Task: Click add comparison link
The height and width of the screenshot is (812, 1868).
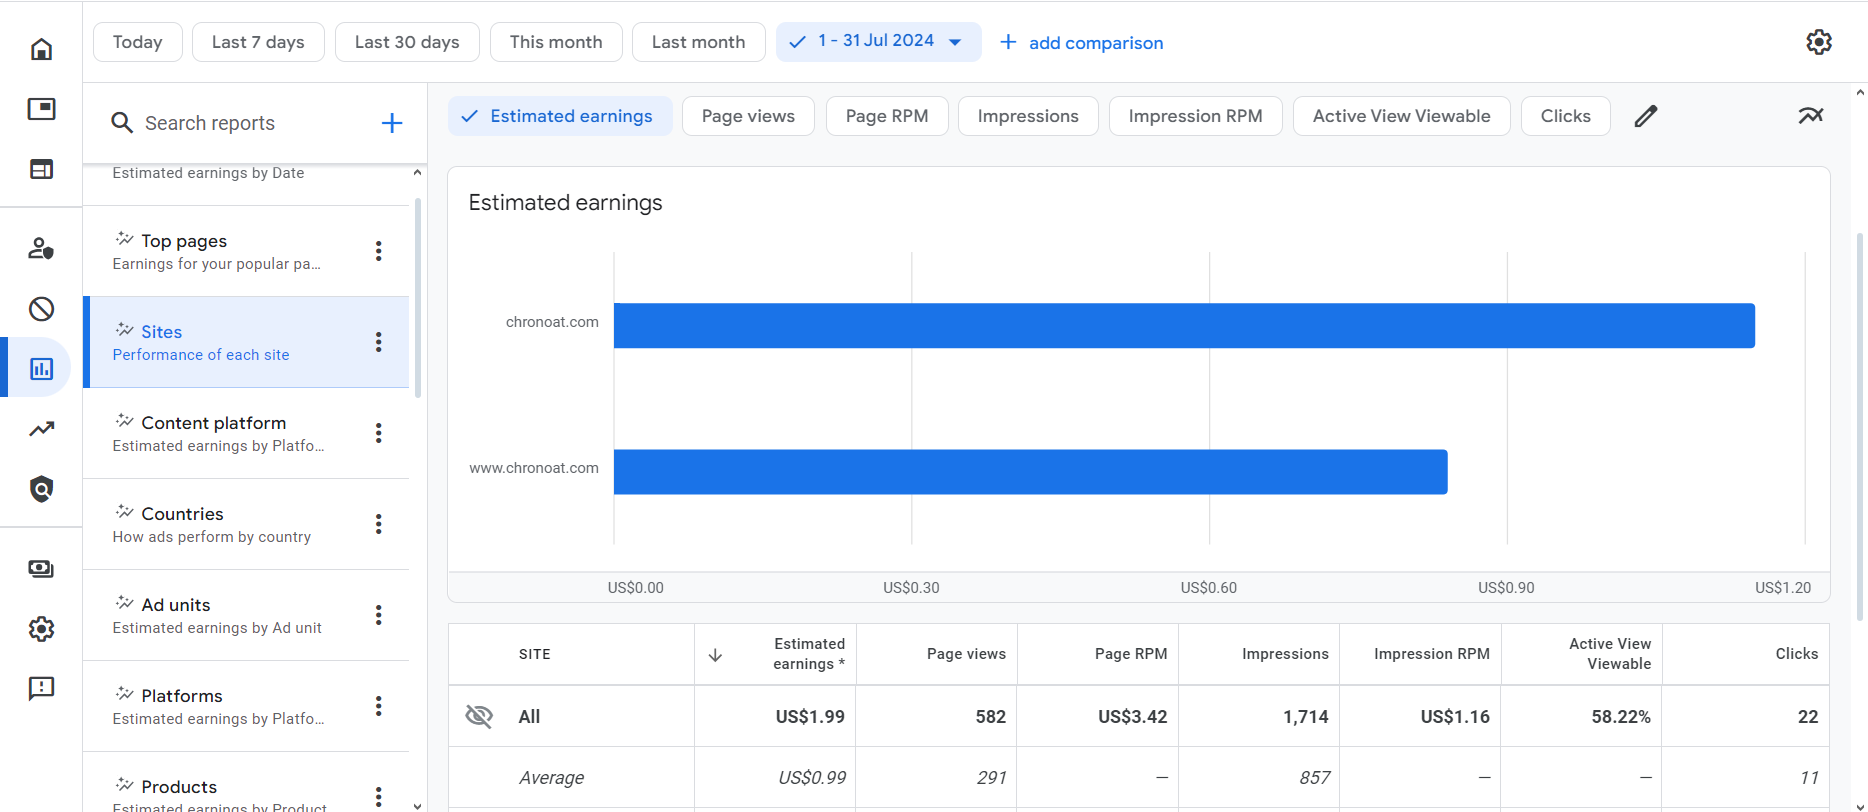Action: pyautogui.click(x=1082, y=42)
